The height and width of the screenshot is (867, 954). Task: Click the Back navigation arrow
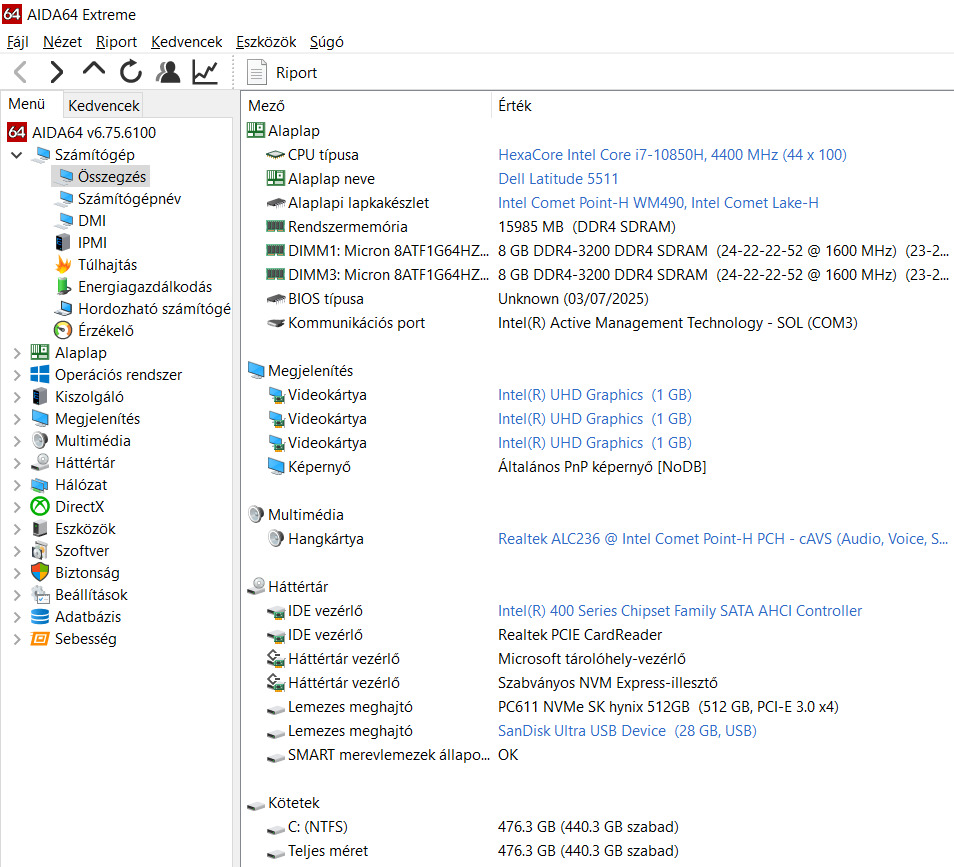pos(20,72)
